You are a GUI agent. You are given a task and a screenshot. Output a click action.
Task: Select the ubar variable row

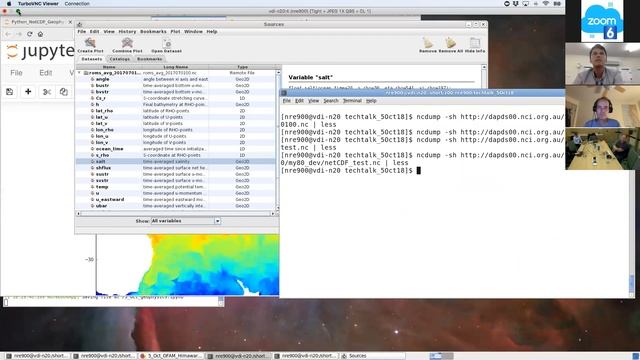pyautogui.click(x=176, y=206)
